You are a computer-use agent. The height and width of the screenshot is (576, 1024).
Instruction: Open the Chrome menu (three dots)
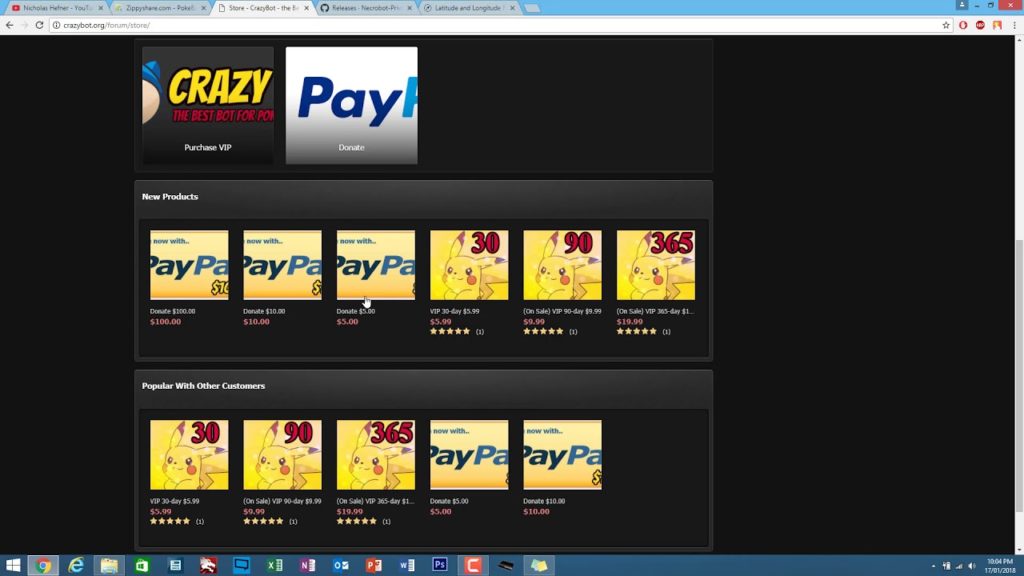(1014, 25)
